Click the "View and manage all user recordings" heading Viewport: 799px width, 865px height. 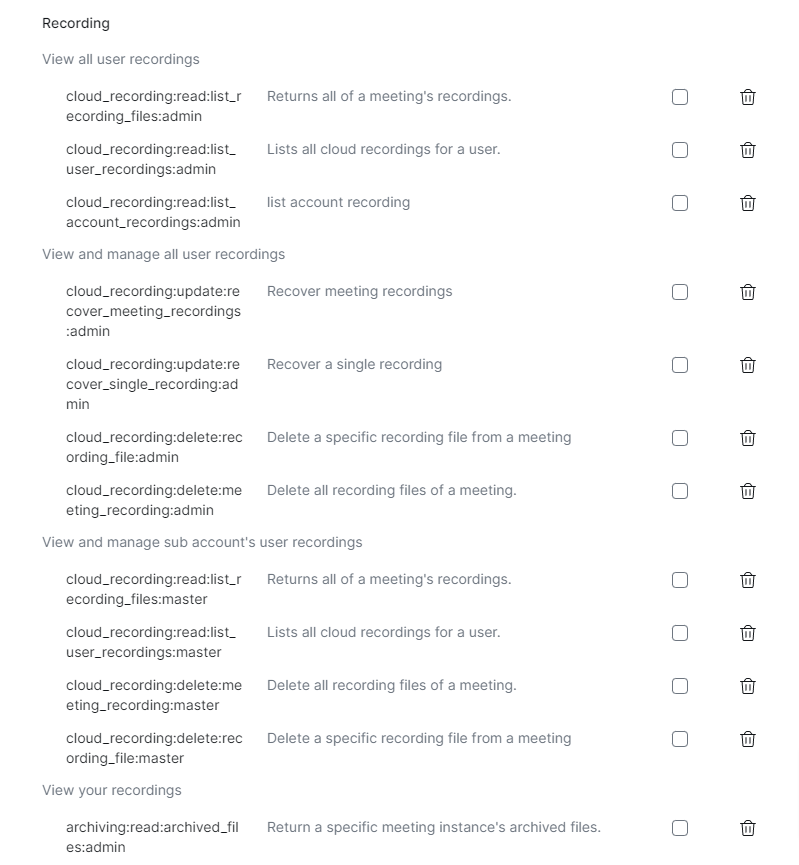click(x=163, y=254)
